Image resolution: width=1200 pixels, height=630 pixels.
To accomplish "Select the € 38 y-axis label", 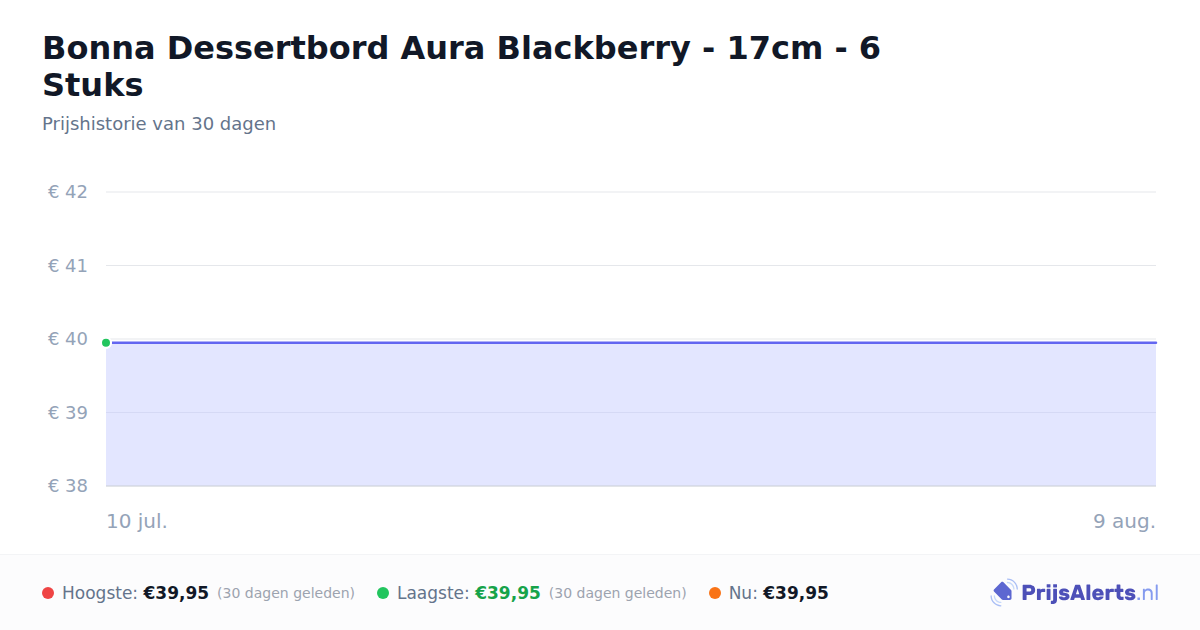I will pos(68,486).
